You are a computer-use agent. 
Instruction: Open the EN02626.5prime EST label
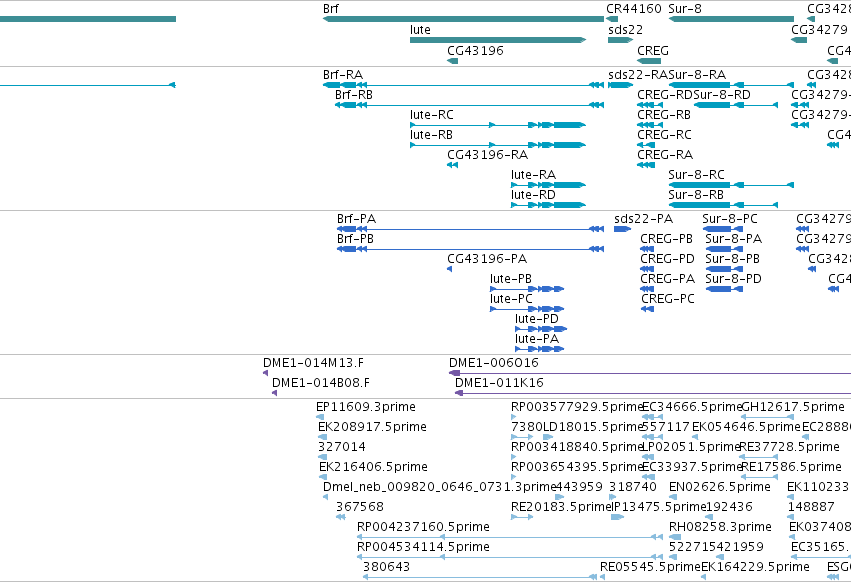point(720,487)
